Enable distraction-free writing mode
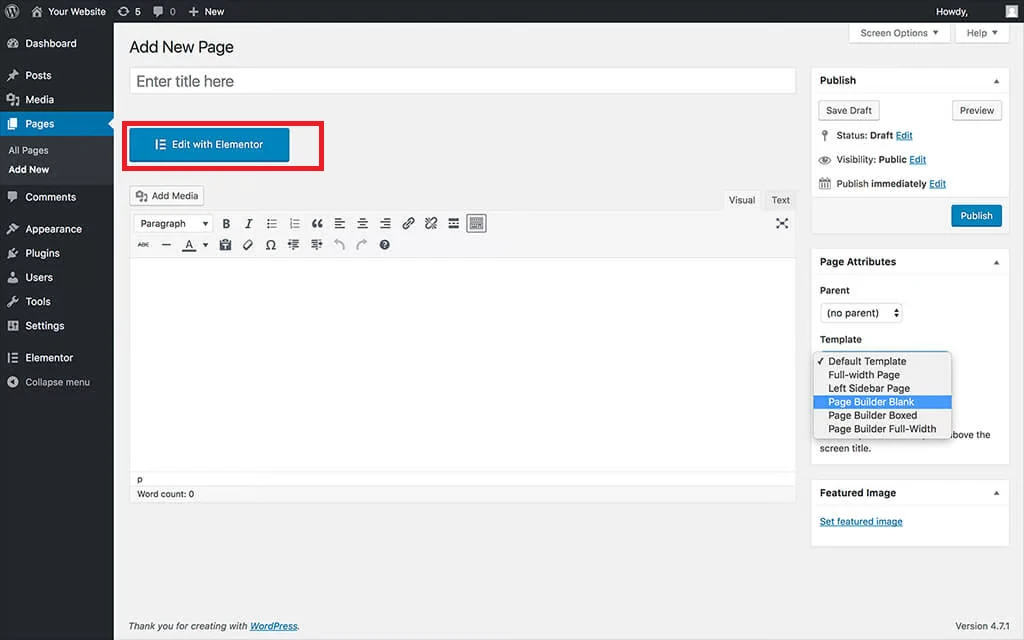Screen dimensions: 1024x640 [782, 224]
